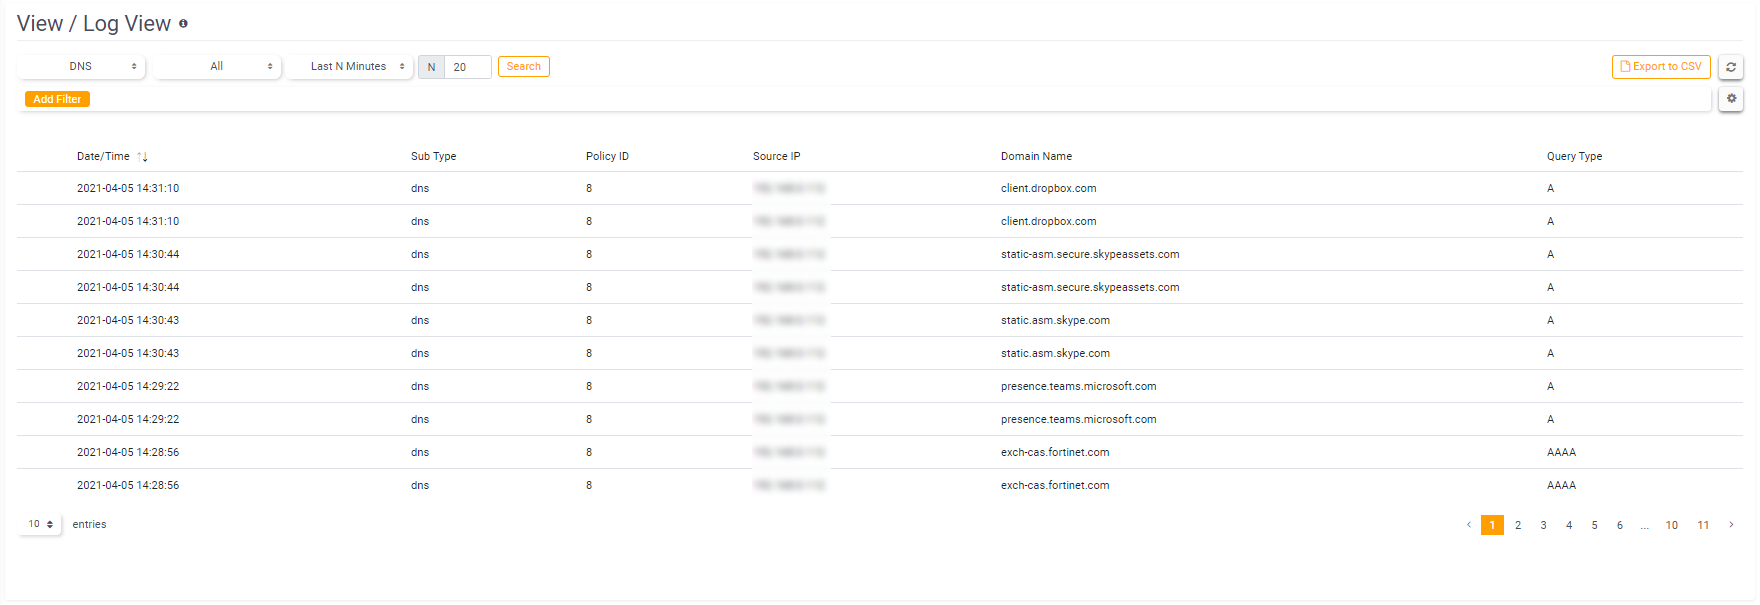This screenshot has height=605, width=1760.
Task: Select page 5 in pagination
Action: click(x=1594, y=525)
